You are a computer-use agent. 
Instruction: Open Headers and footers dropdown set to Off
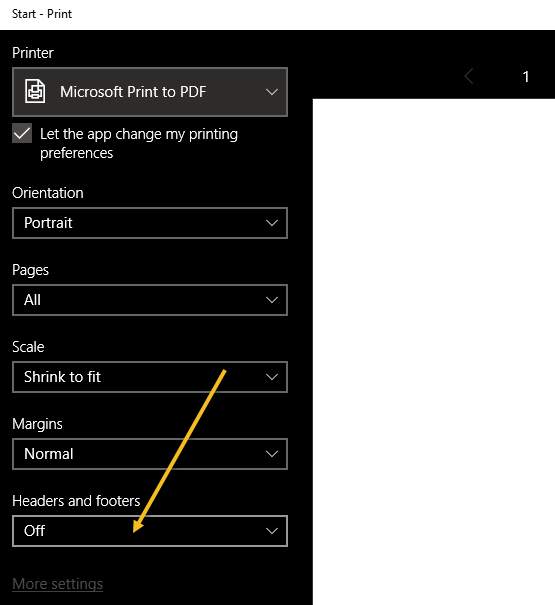coord(150,531)
